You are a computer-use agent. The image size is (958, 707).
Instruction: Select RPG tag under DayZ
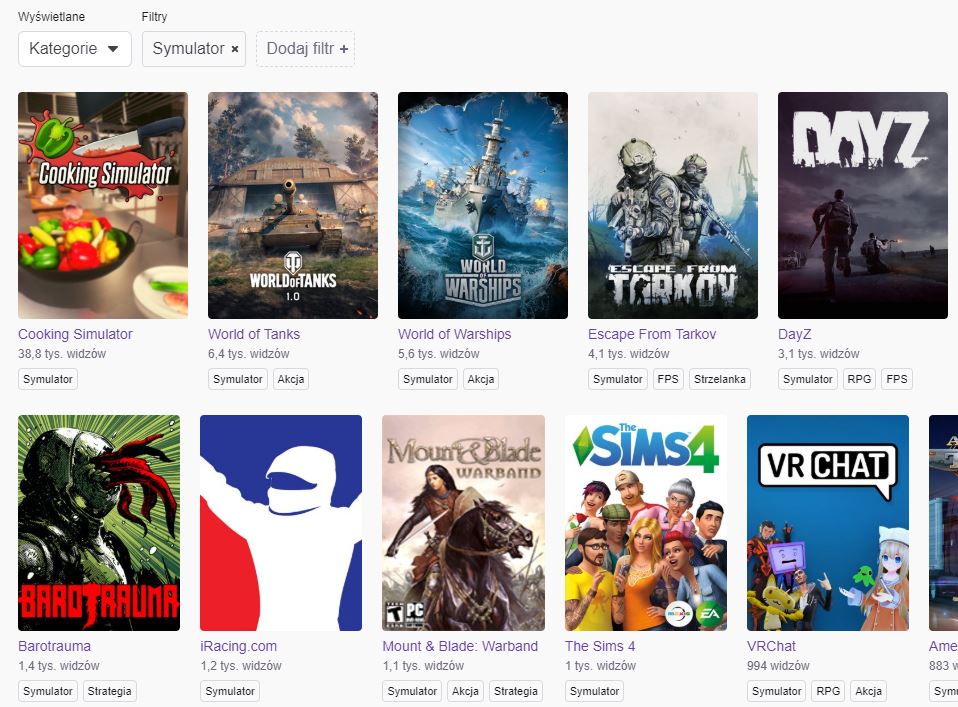(859, 379)
